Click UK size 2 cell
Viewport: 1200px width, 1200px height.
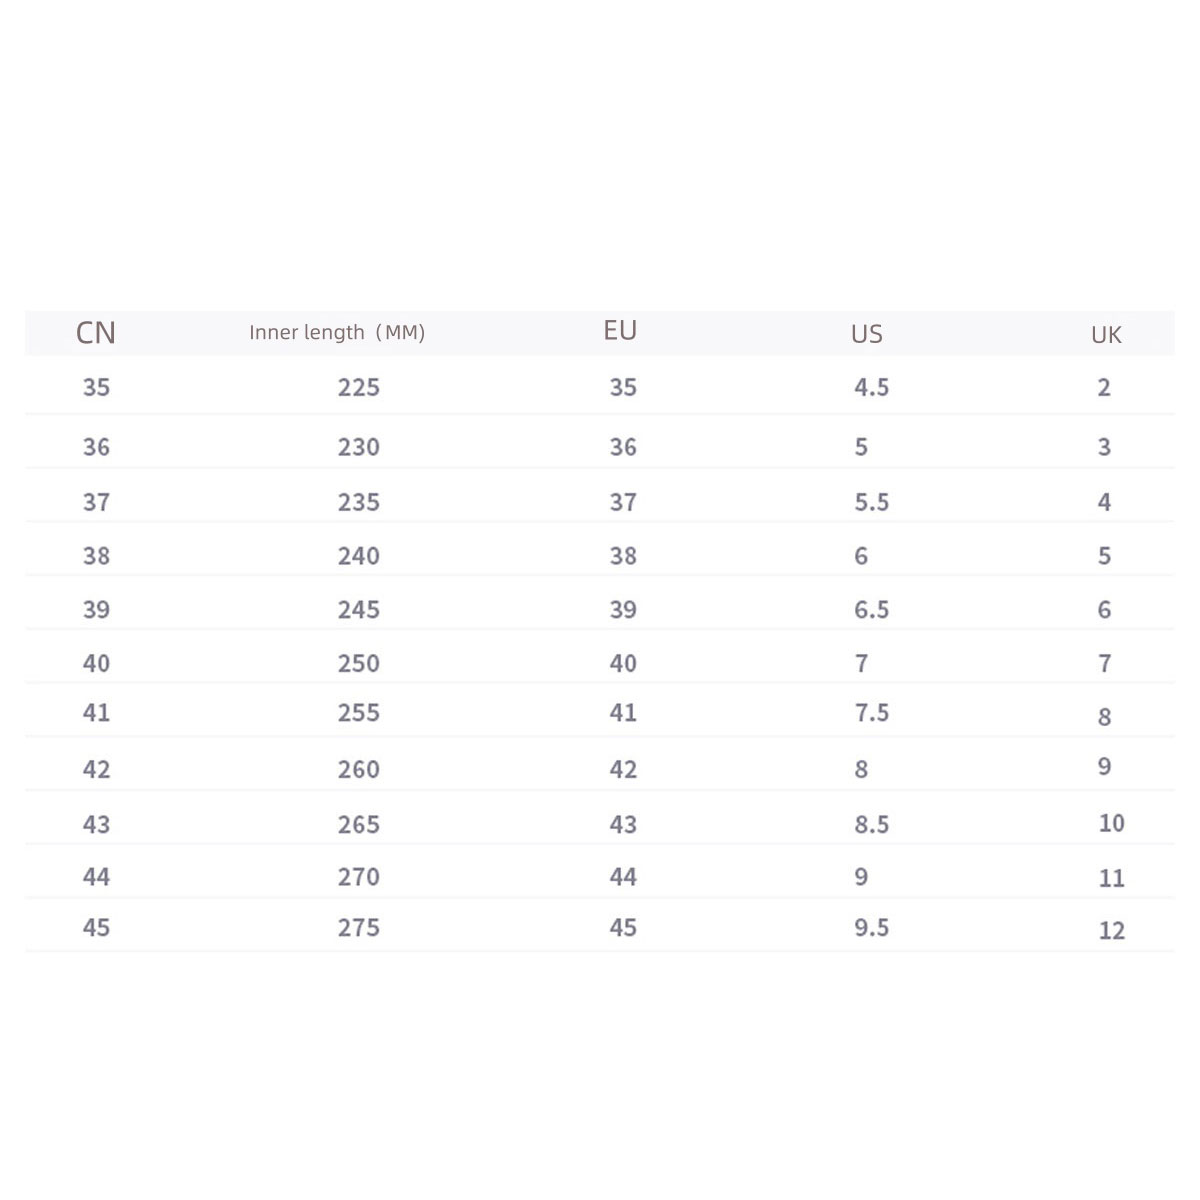coord(1104,388)
